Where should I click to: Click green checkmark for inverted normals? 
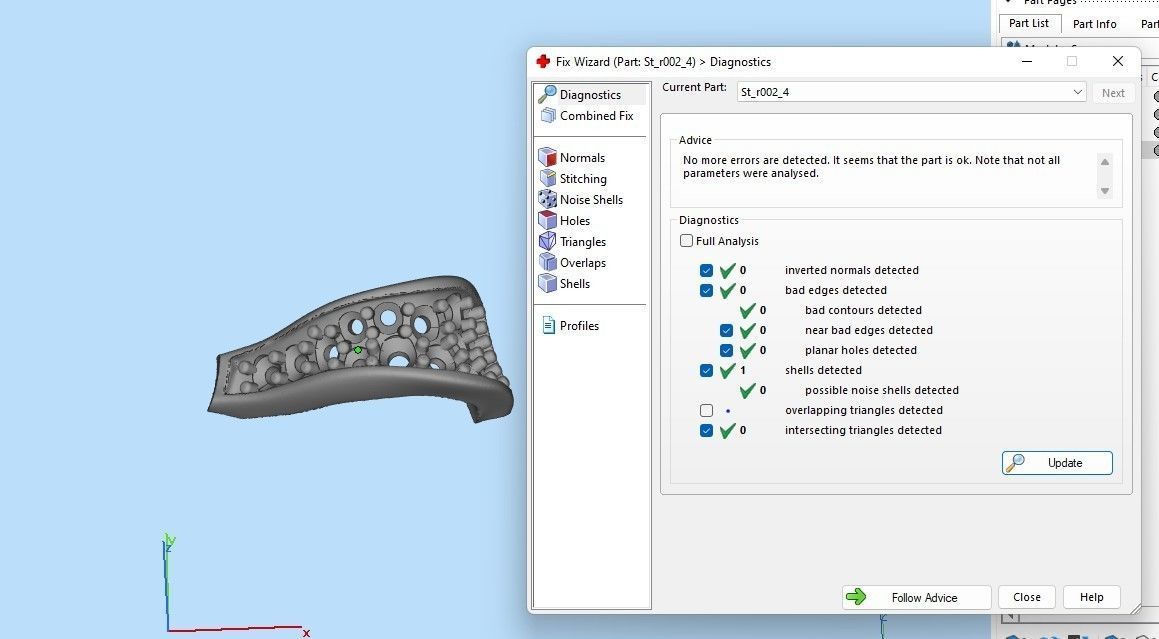click(727, 270)
